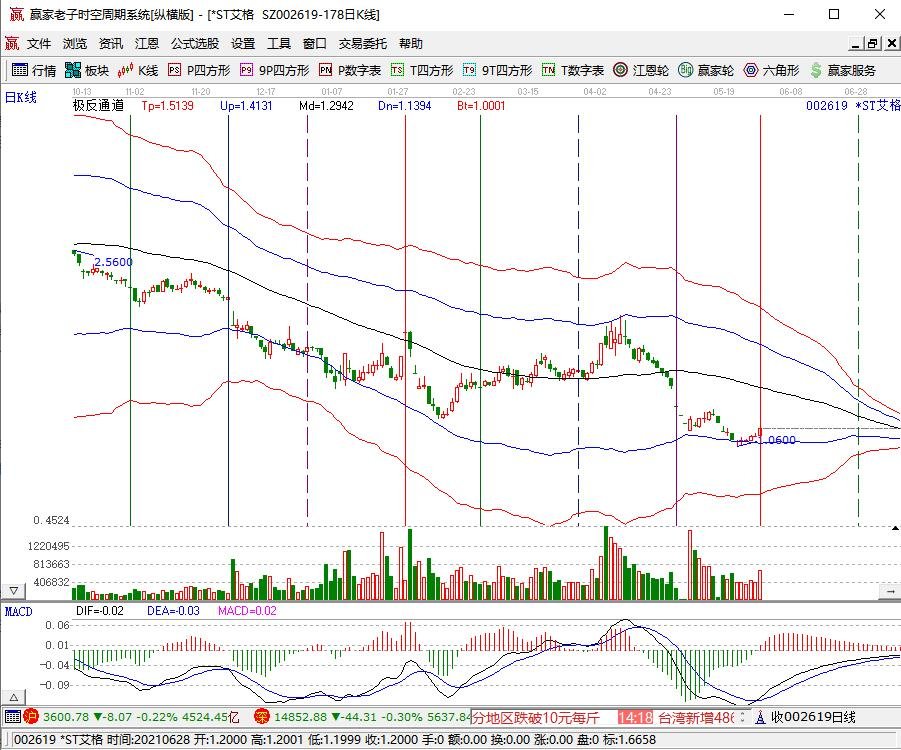Viewport: 901px width, 750px height.
Task: Click the MACD indicator label
Action: [x=19, y=611]
